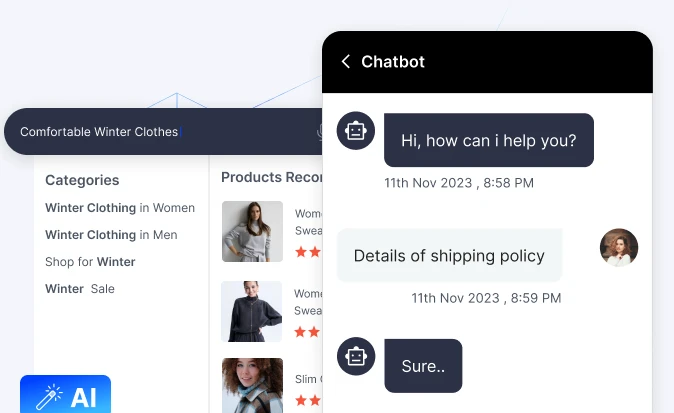This screenshot has width=674, height=413.
Task: Click the bot avatar beside greeting message
Action: (355, 131)
